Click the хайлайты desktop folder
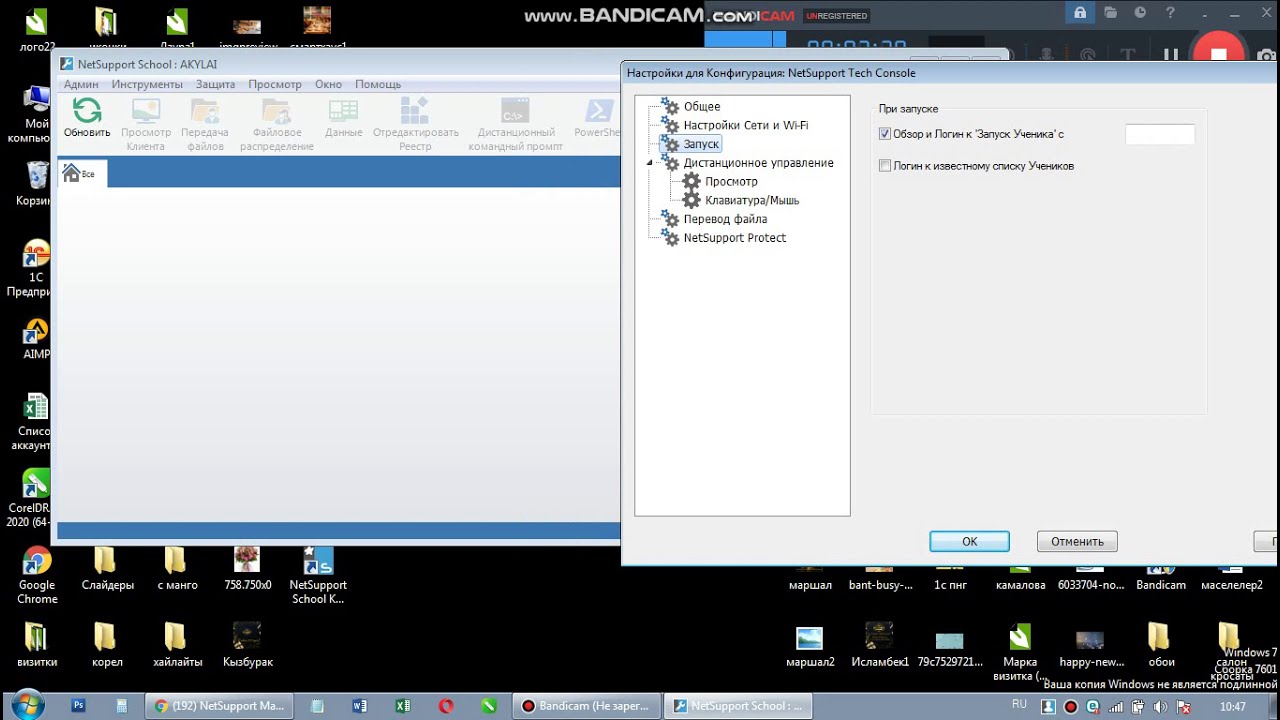 pos(177,645)
